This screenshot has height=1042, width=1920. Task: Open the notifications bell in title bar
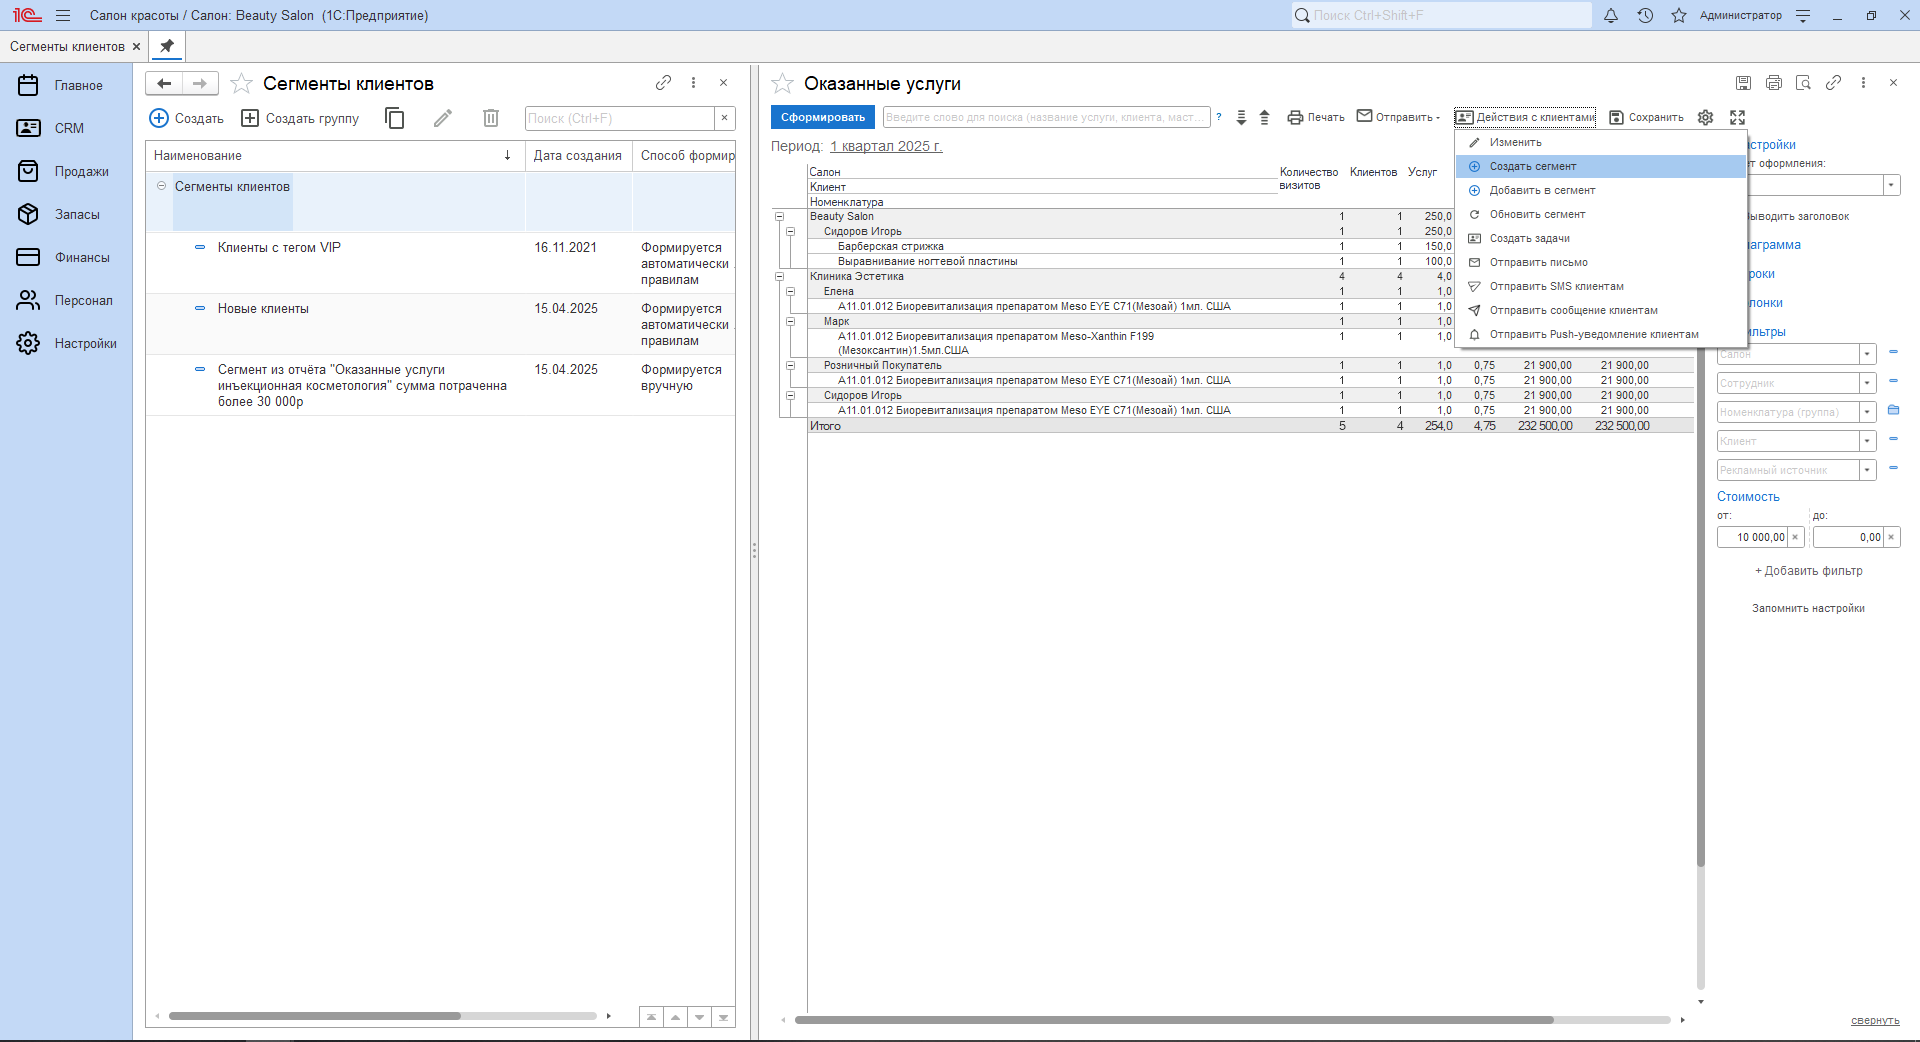(1611, 15)
